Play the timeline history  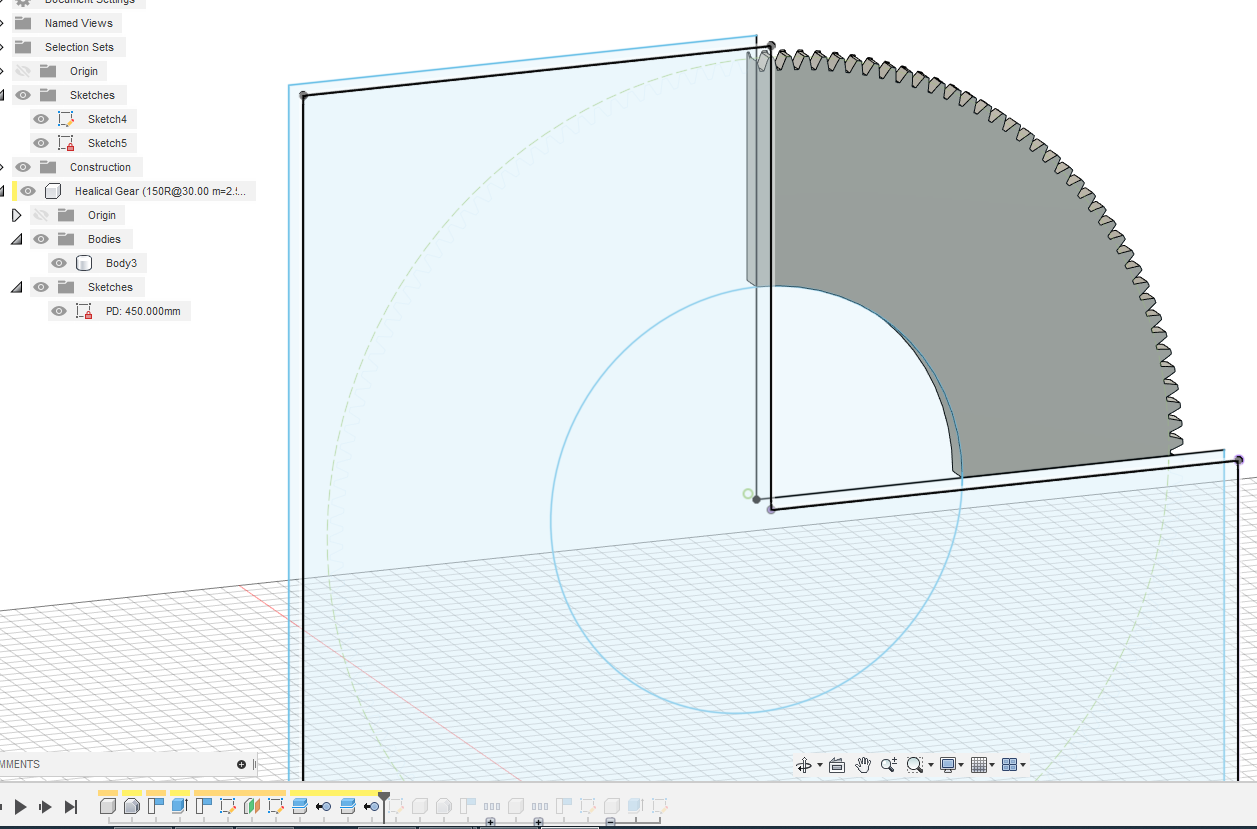click(20, 806)
